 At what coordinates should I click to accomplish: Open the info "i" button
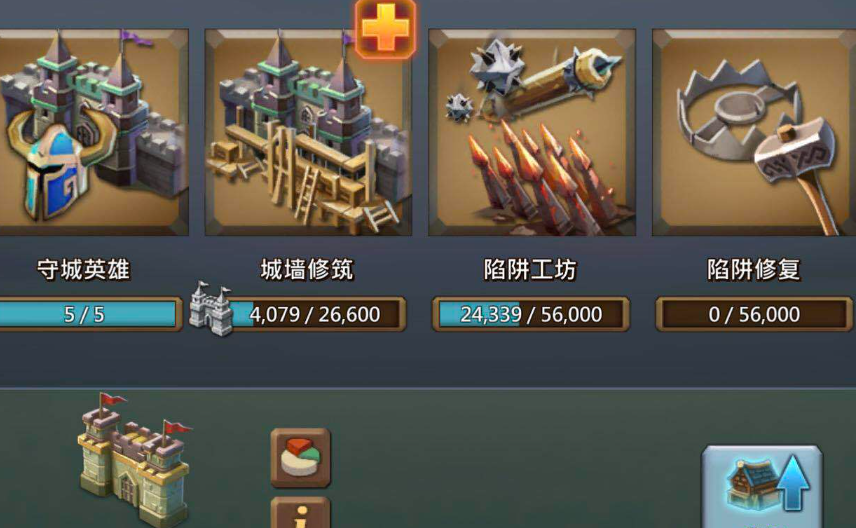(x=301, y=513)
